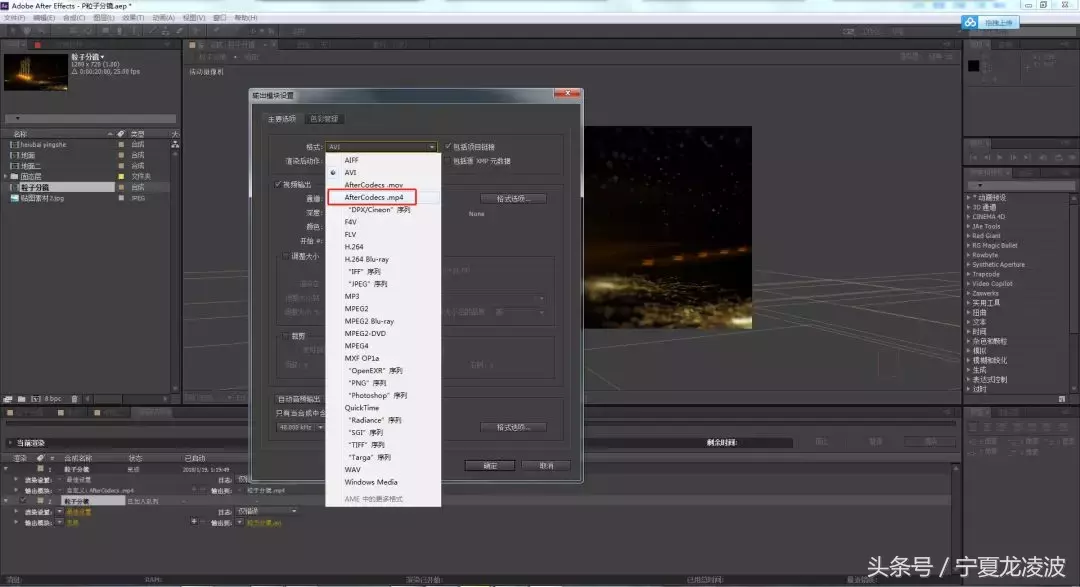Open 合成(C) menu
This screenshot has height=587, width=1080.
(74, 18)
